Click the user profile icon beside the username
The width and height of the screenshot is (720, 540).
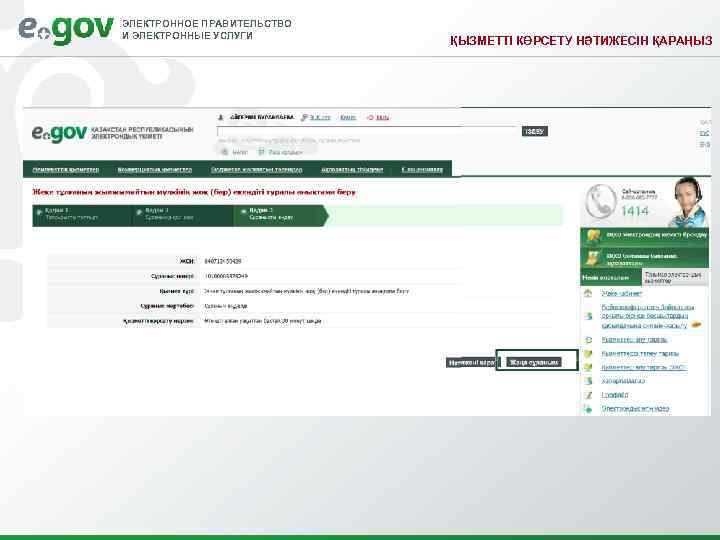pyautogui.click(x=220, y=118)
